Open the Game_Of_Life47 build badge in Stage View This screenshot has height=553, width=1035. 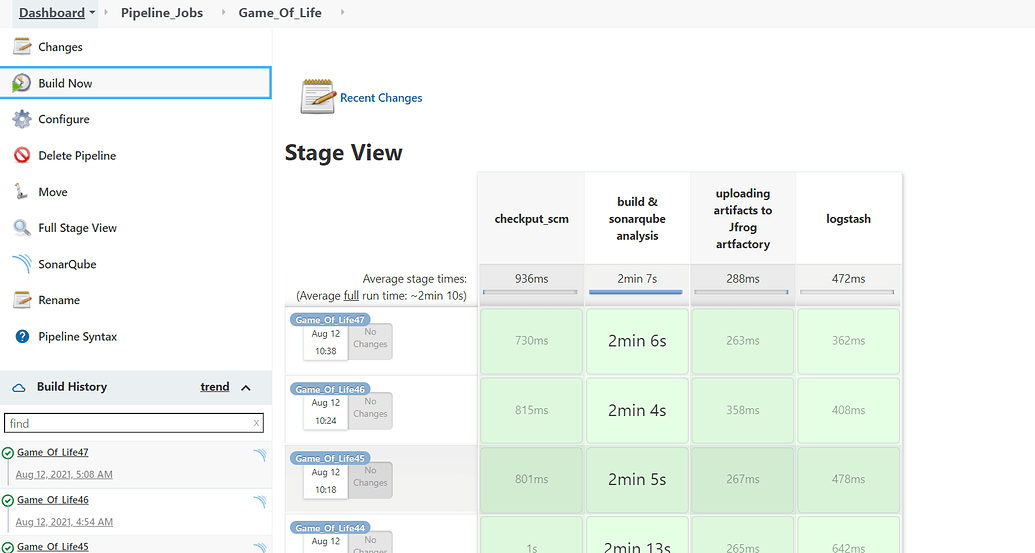tap(330, 320)
